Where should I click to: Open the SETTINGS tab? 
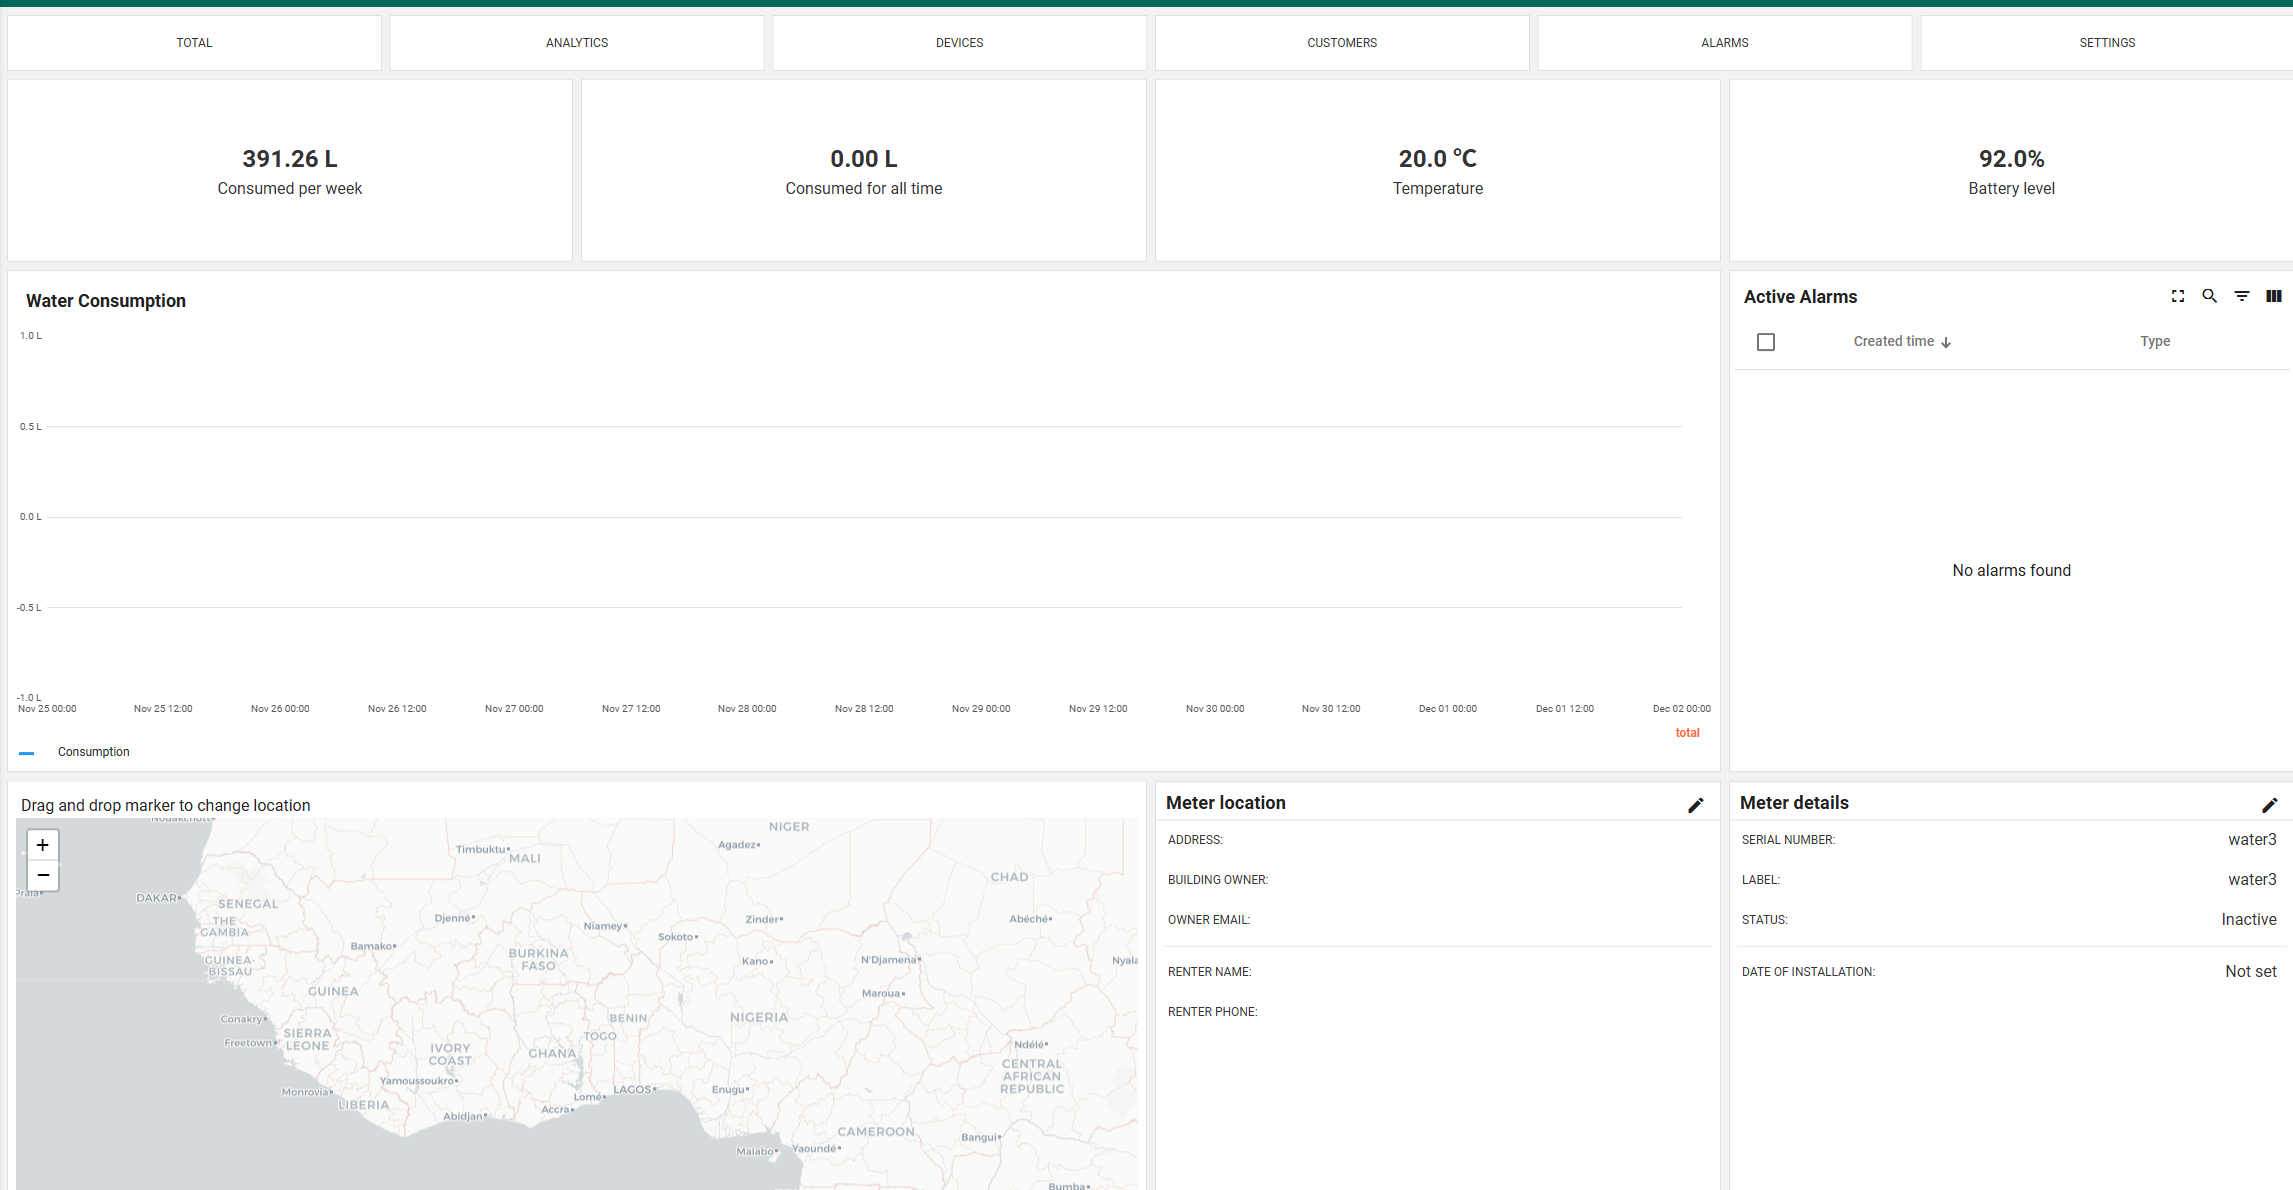pos(2107,43)
